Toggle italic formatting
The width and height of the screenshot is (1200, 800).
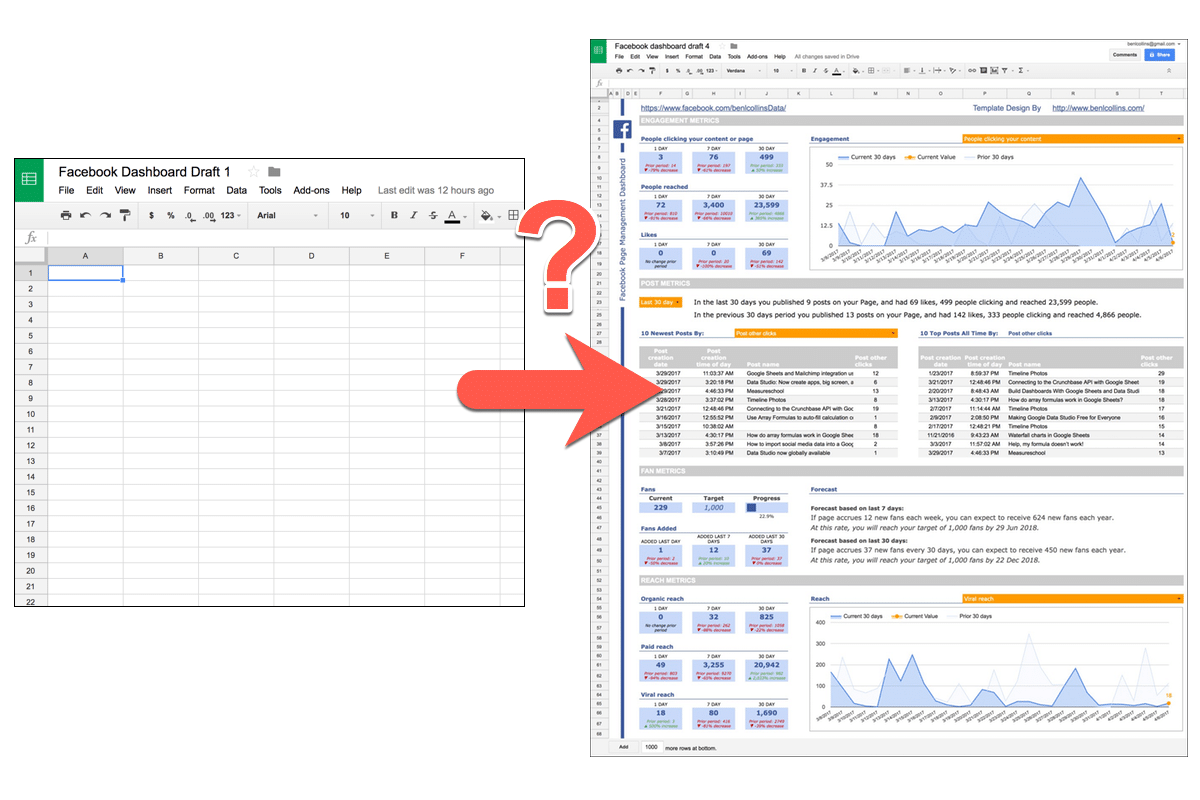pos(413,215)
